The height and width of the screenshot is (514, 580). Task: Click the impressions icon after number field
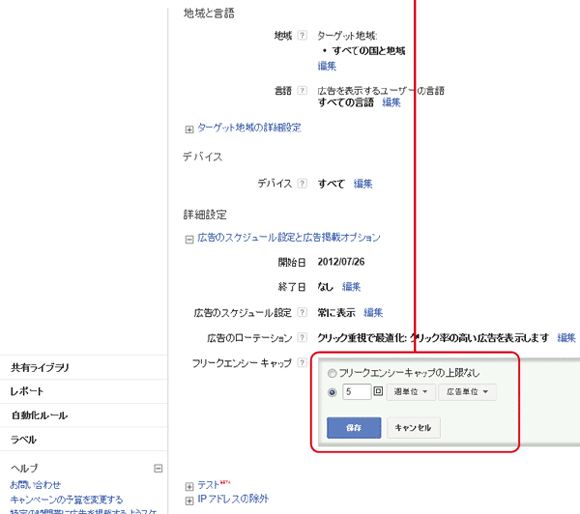click(x=378, y=391)
